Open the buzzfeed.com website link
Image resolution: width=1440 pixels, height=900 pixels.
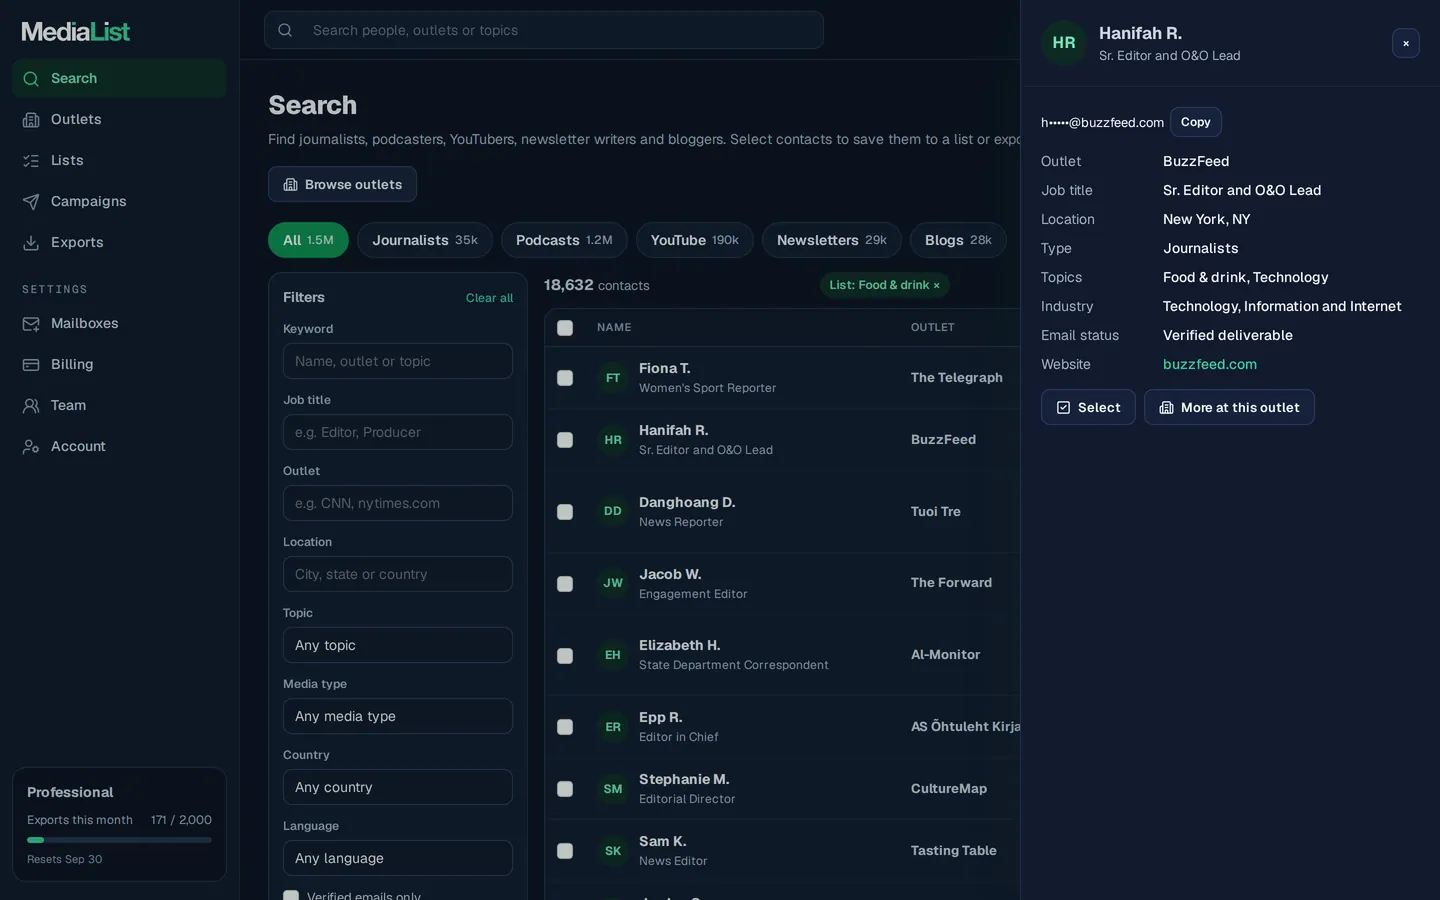pyautogui.click(x=1210, y=364)
